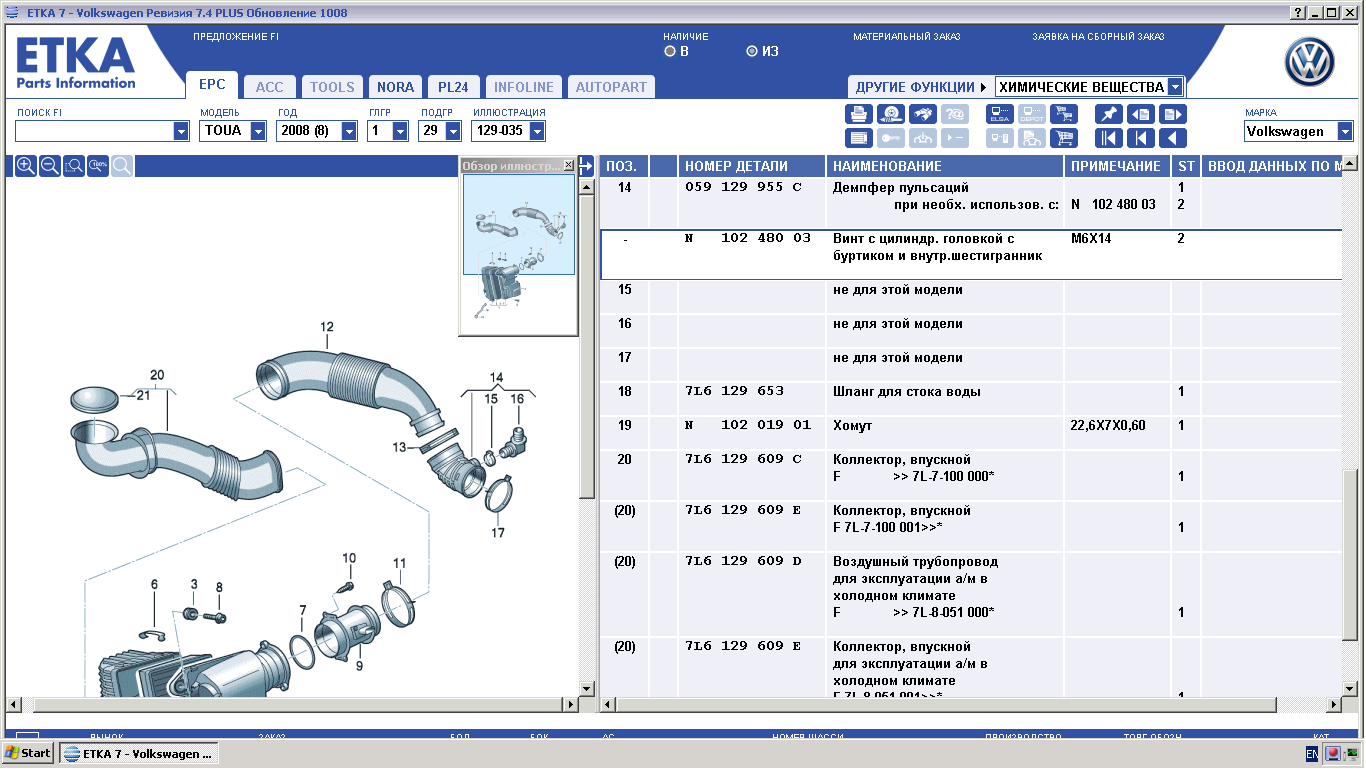Viewport: 1366px width, 769px height.
Task: Zoom out of the parts illustration
Action: click(x=49, y=166)
